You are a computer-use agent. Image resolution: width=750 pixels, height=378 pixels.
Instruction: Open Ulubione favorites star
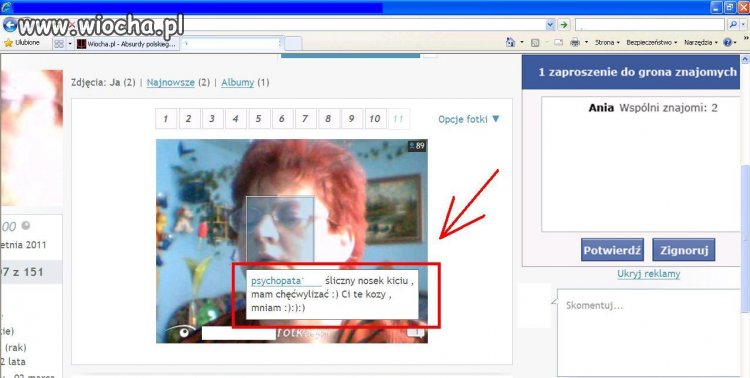(x=22, y=43)
